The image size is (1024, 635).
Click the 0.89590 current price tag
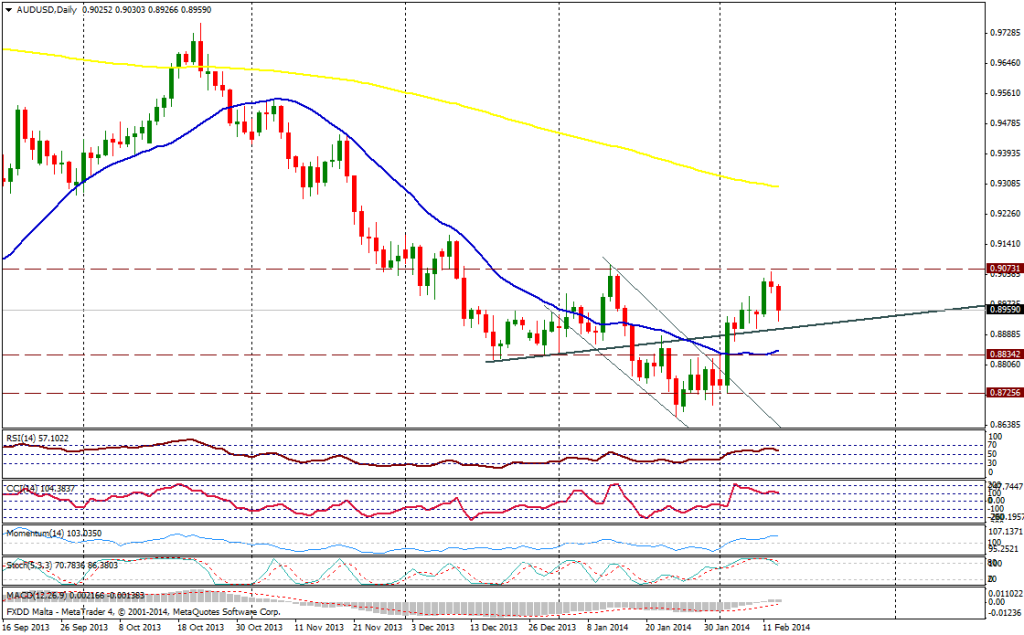coord(1003,310)
